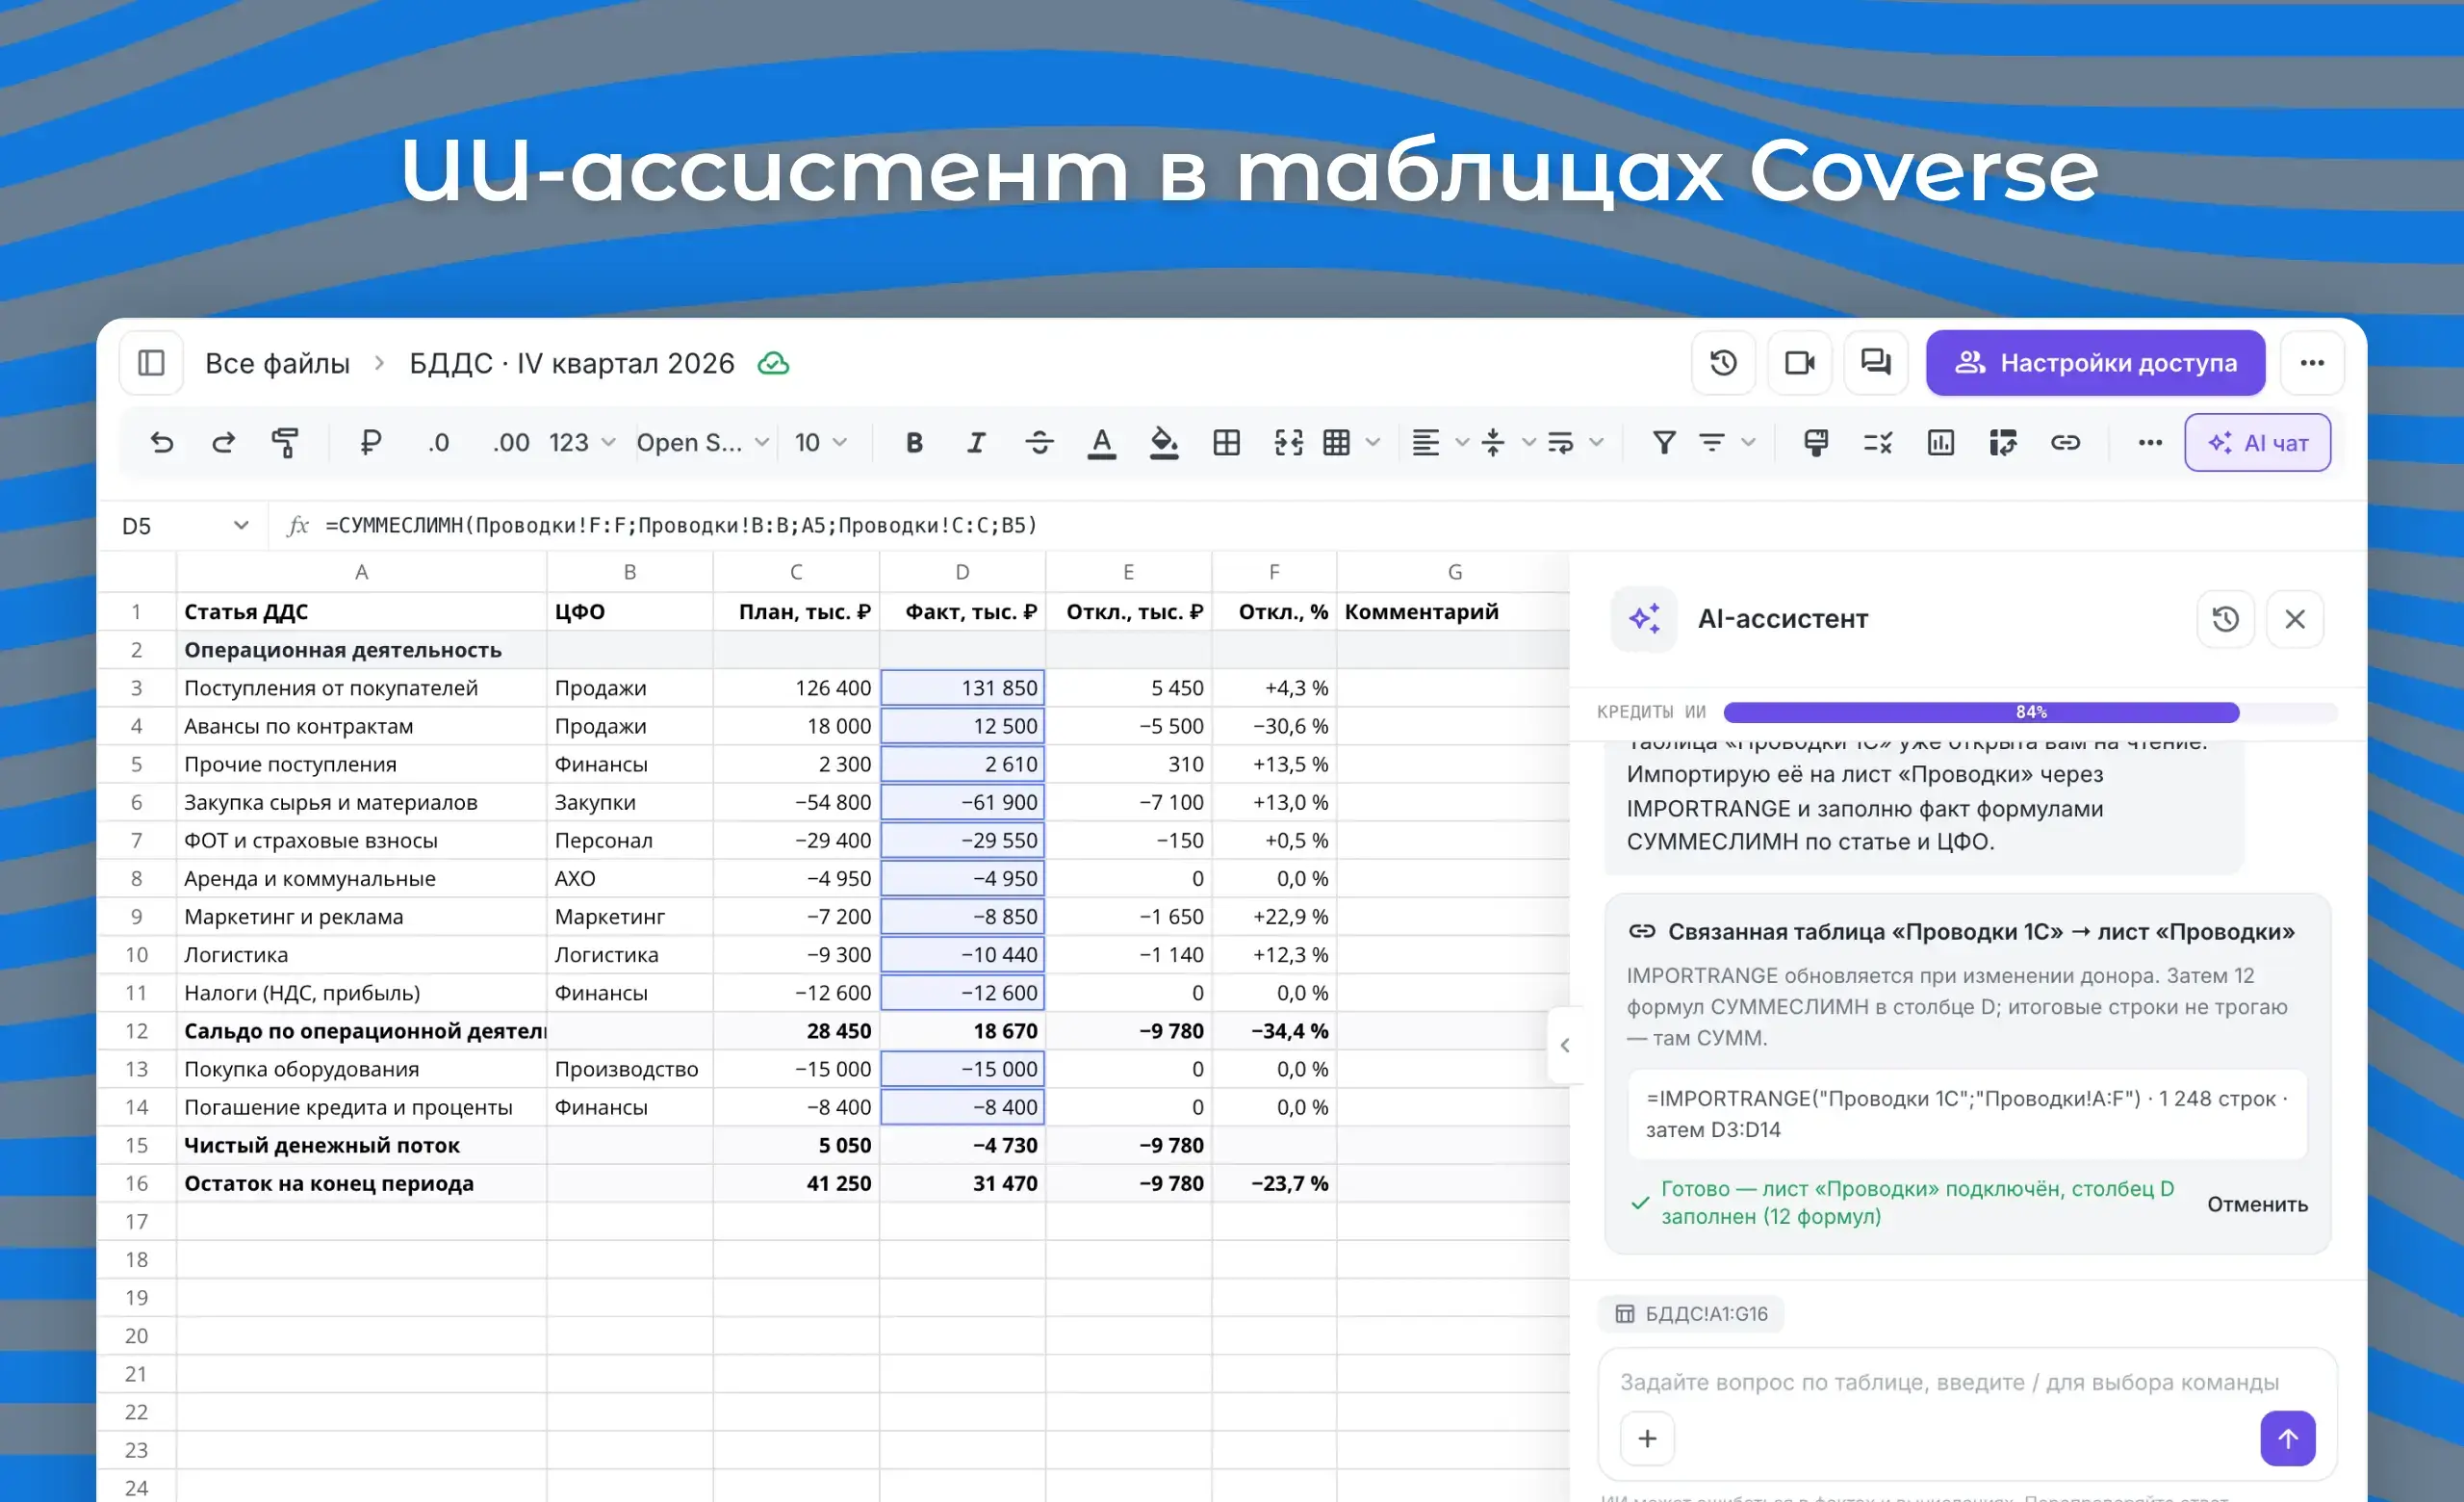The image size is (2464, 1502).
Task: Toggle bold formatting
Action: [914, 442]
